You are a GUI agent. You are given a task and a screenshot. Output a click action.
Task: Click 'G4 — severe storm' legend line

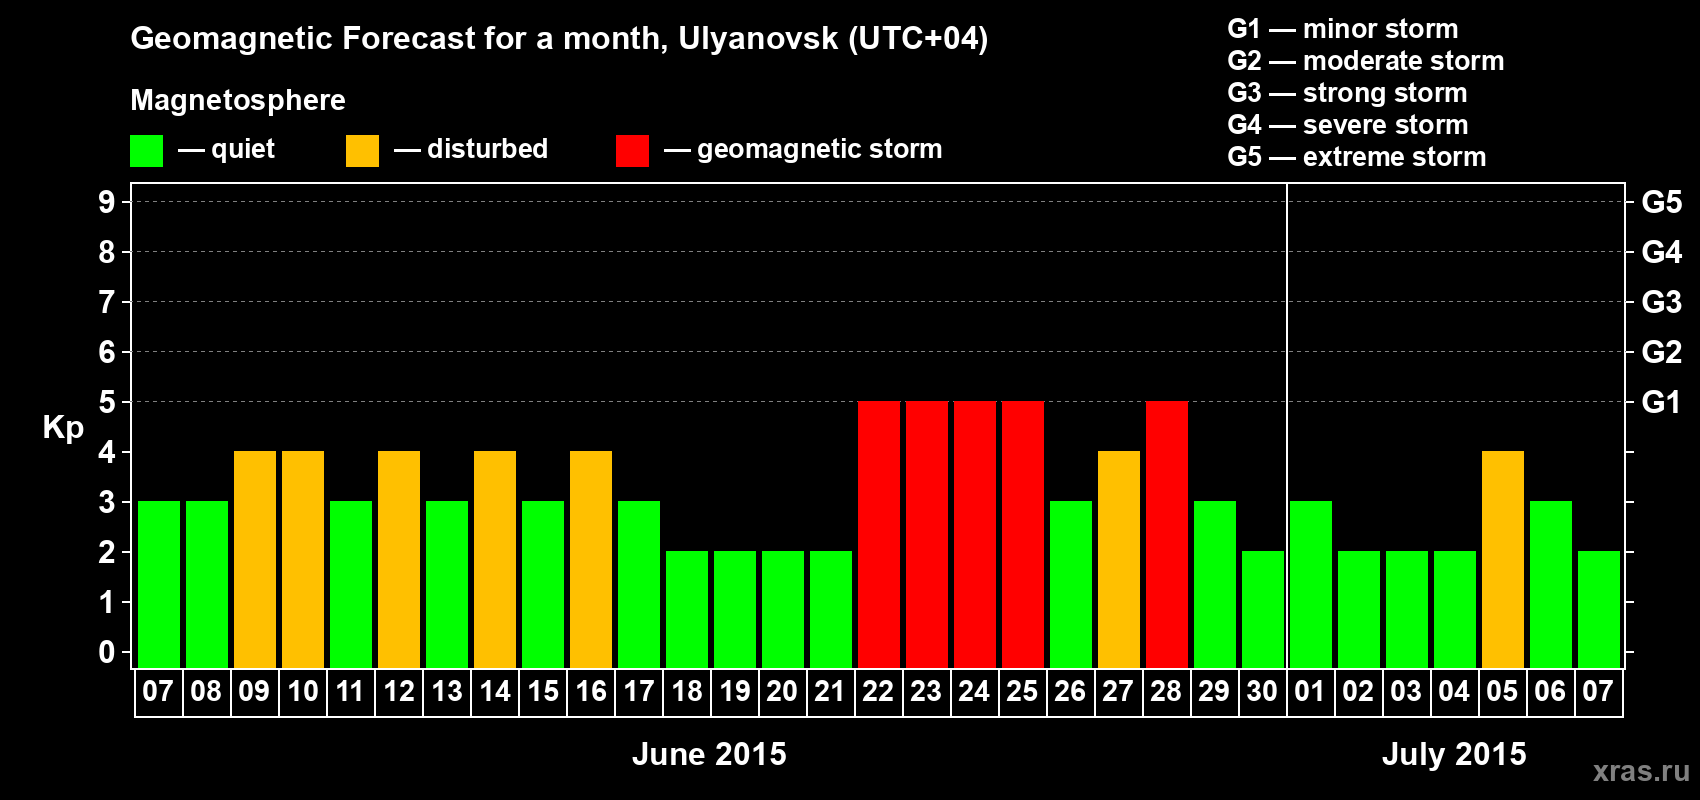click(x=1347, y=125)
